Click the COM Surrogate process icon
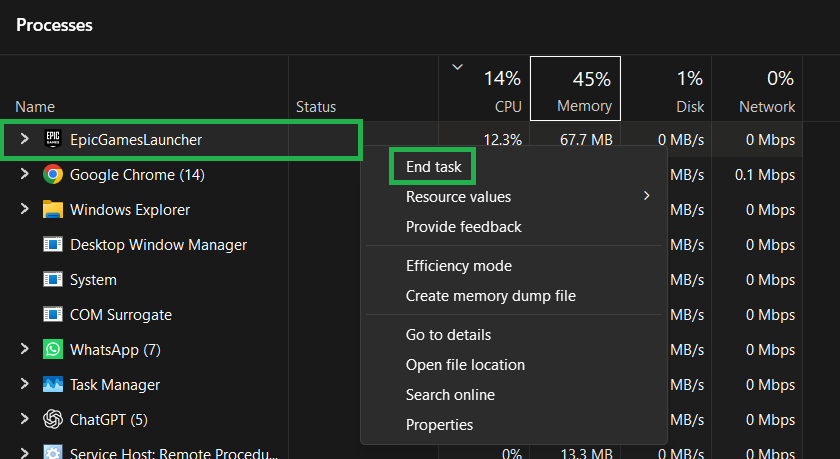Screen dimensions: 840x459 pyautogui.click(x=53, y=315)
